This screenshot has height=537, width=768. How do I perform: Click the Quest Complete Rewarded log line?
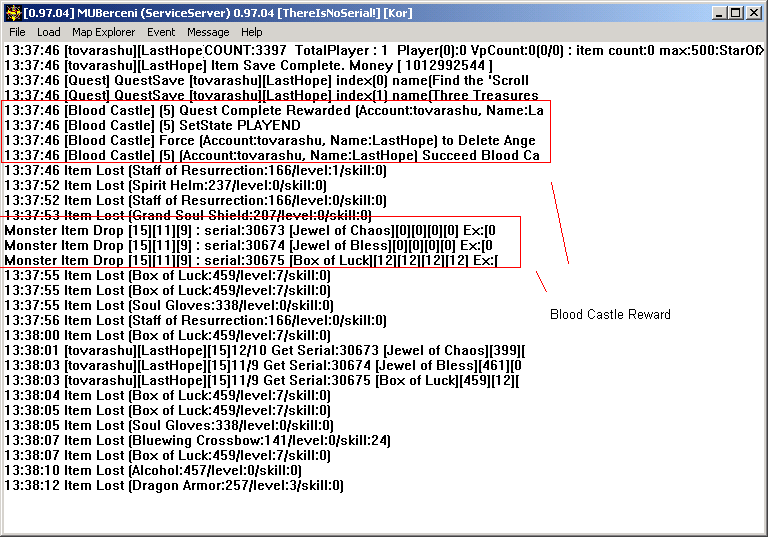click(274, 110)
